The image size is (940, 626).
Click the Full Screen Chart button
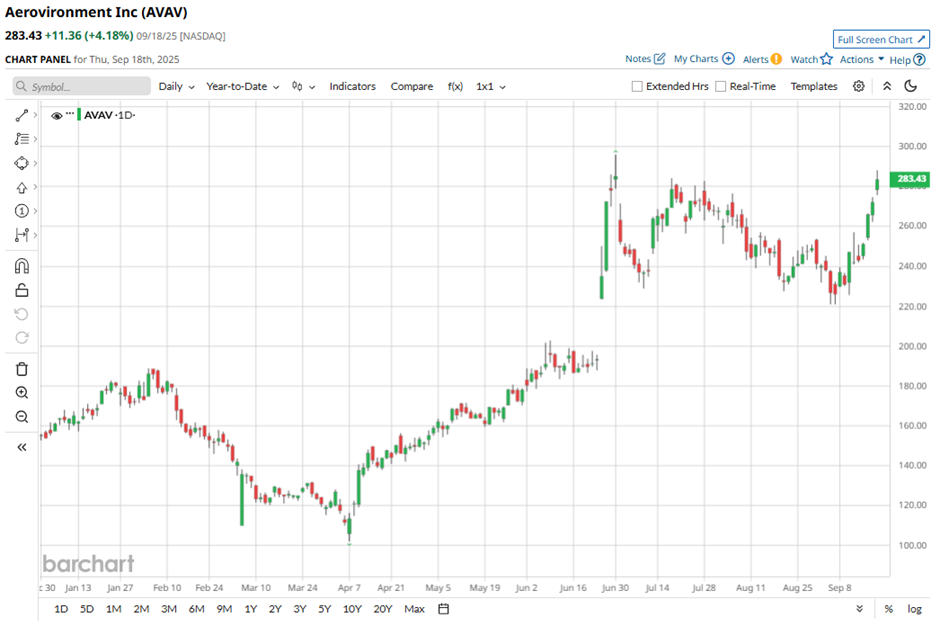click(x=881, y=40)
